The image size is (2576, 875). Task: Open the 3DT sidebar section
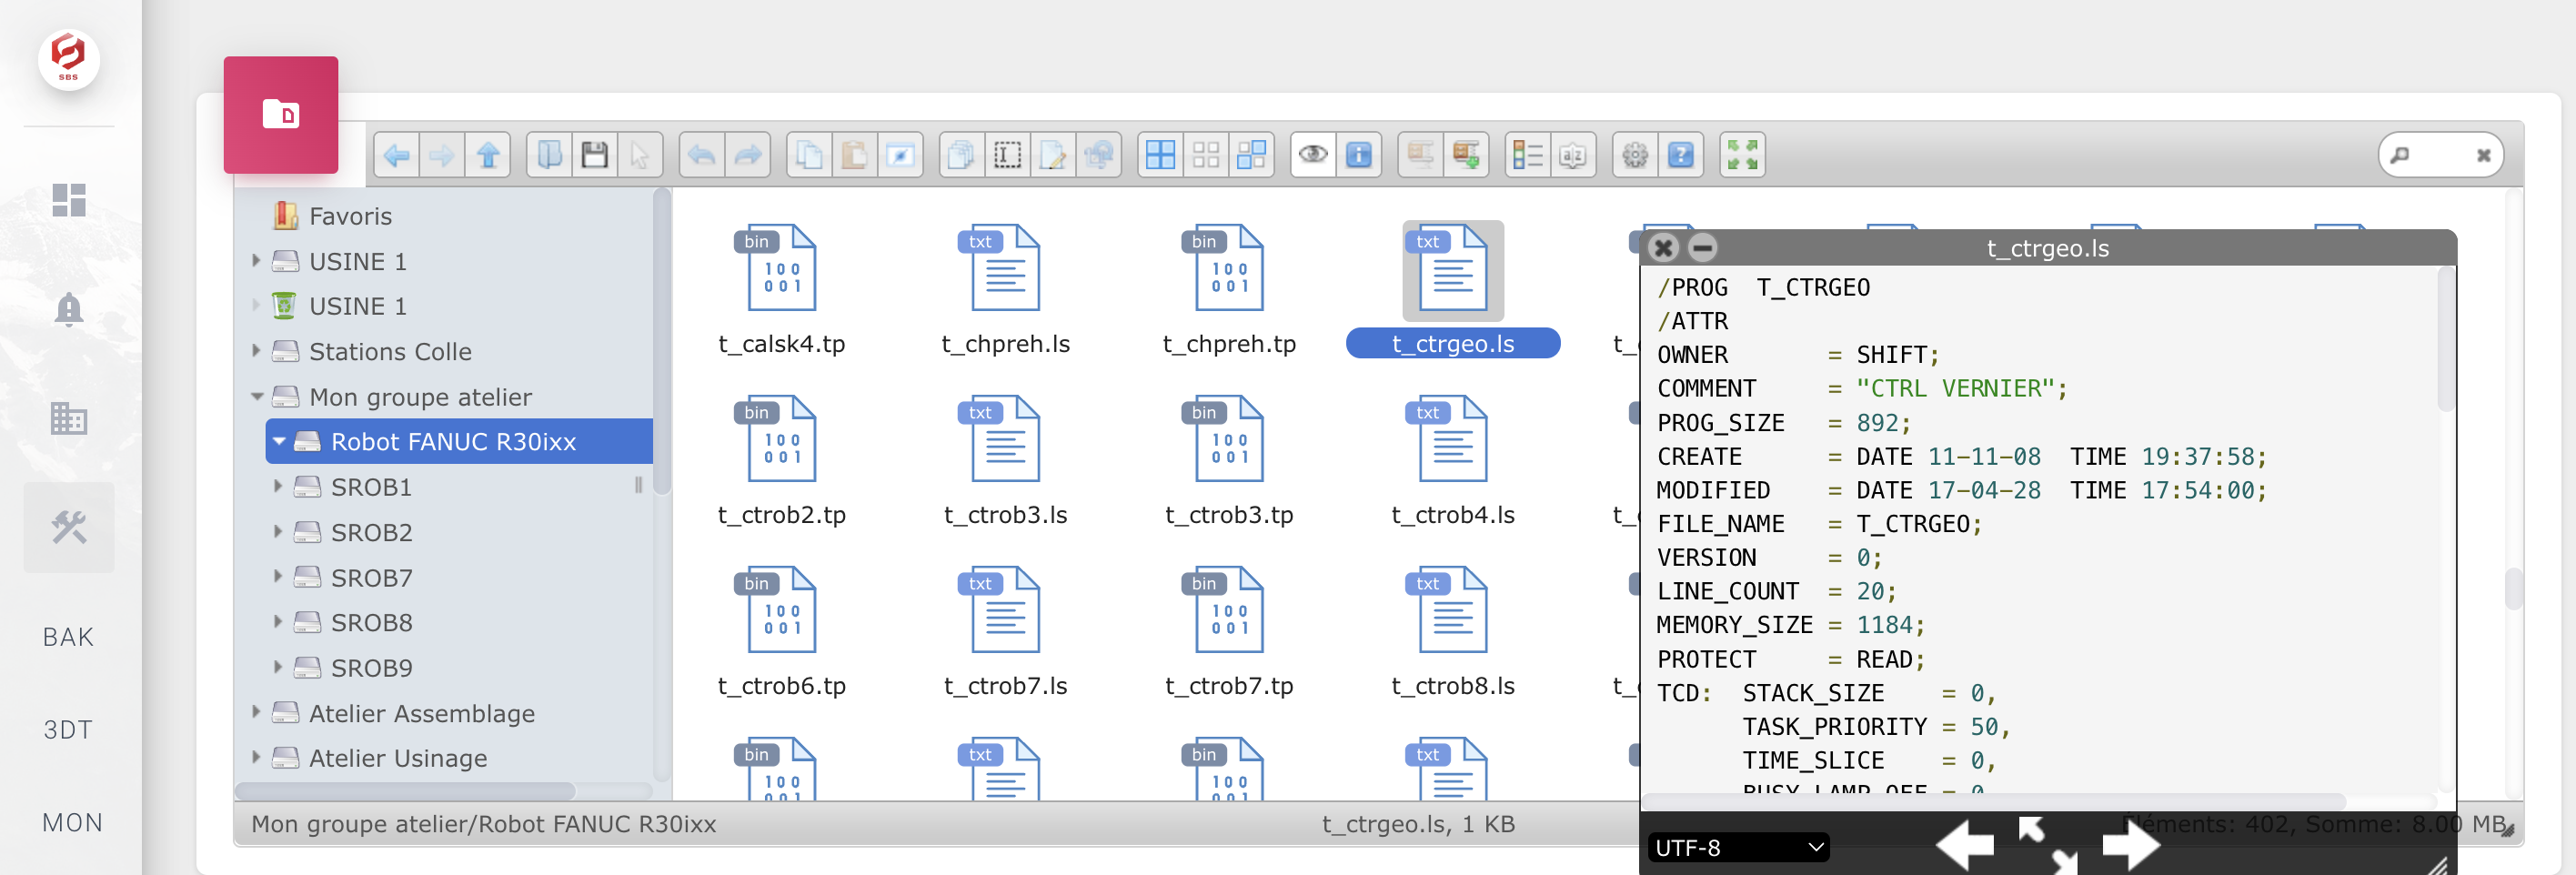tap(69, 729)
